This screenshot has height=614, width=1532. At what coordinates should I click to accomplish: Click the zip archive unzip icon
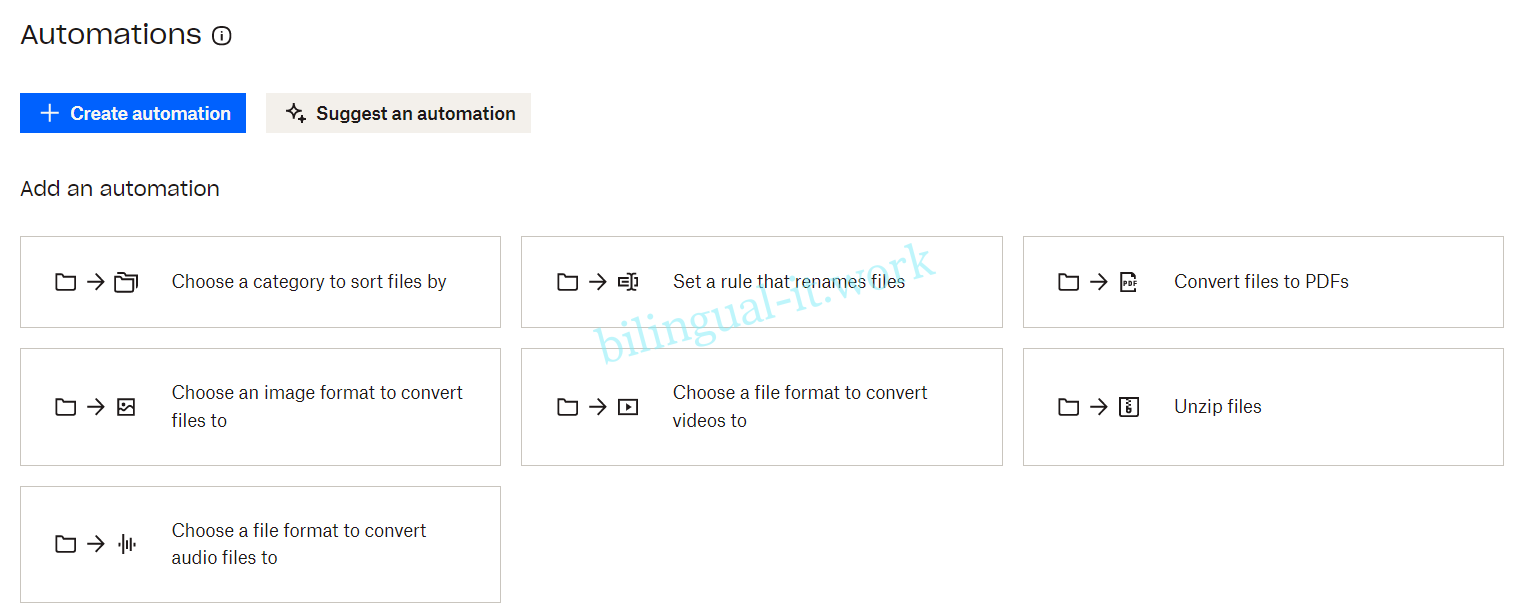[x=1128, y=407]
